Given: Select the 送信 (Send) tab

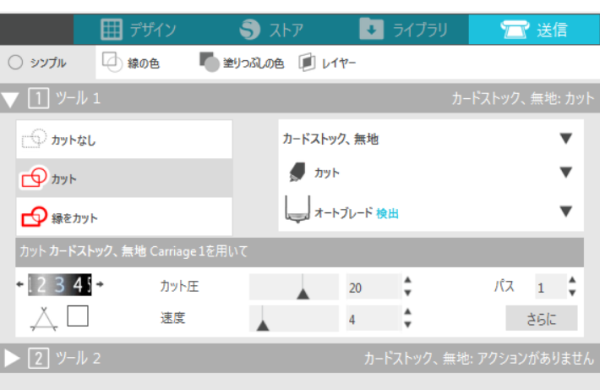Looking at the screenshot, I should pos(534,29).
